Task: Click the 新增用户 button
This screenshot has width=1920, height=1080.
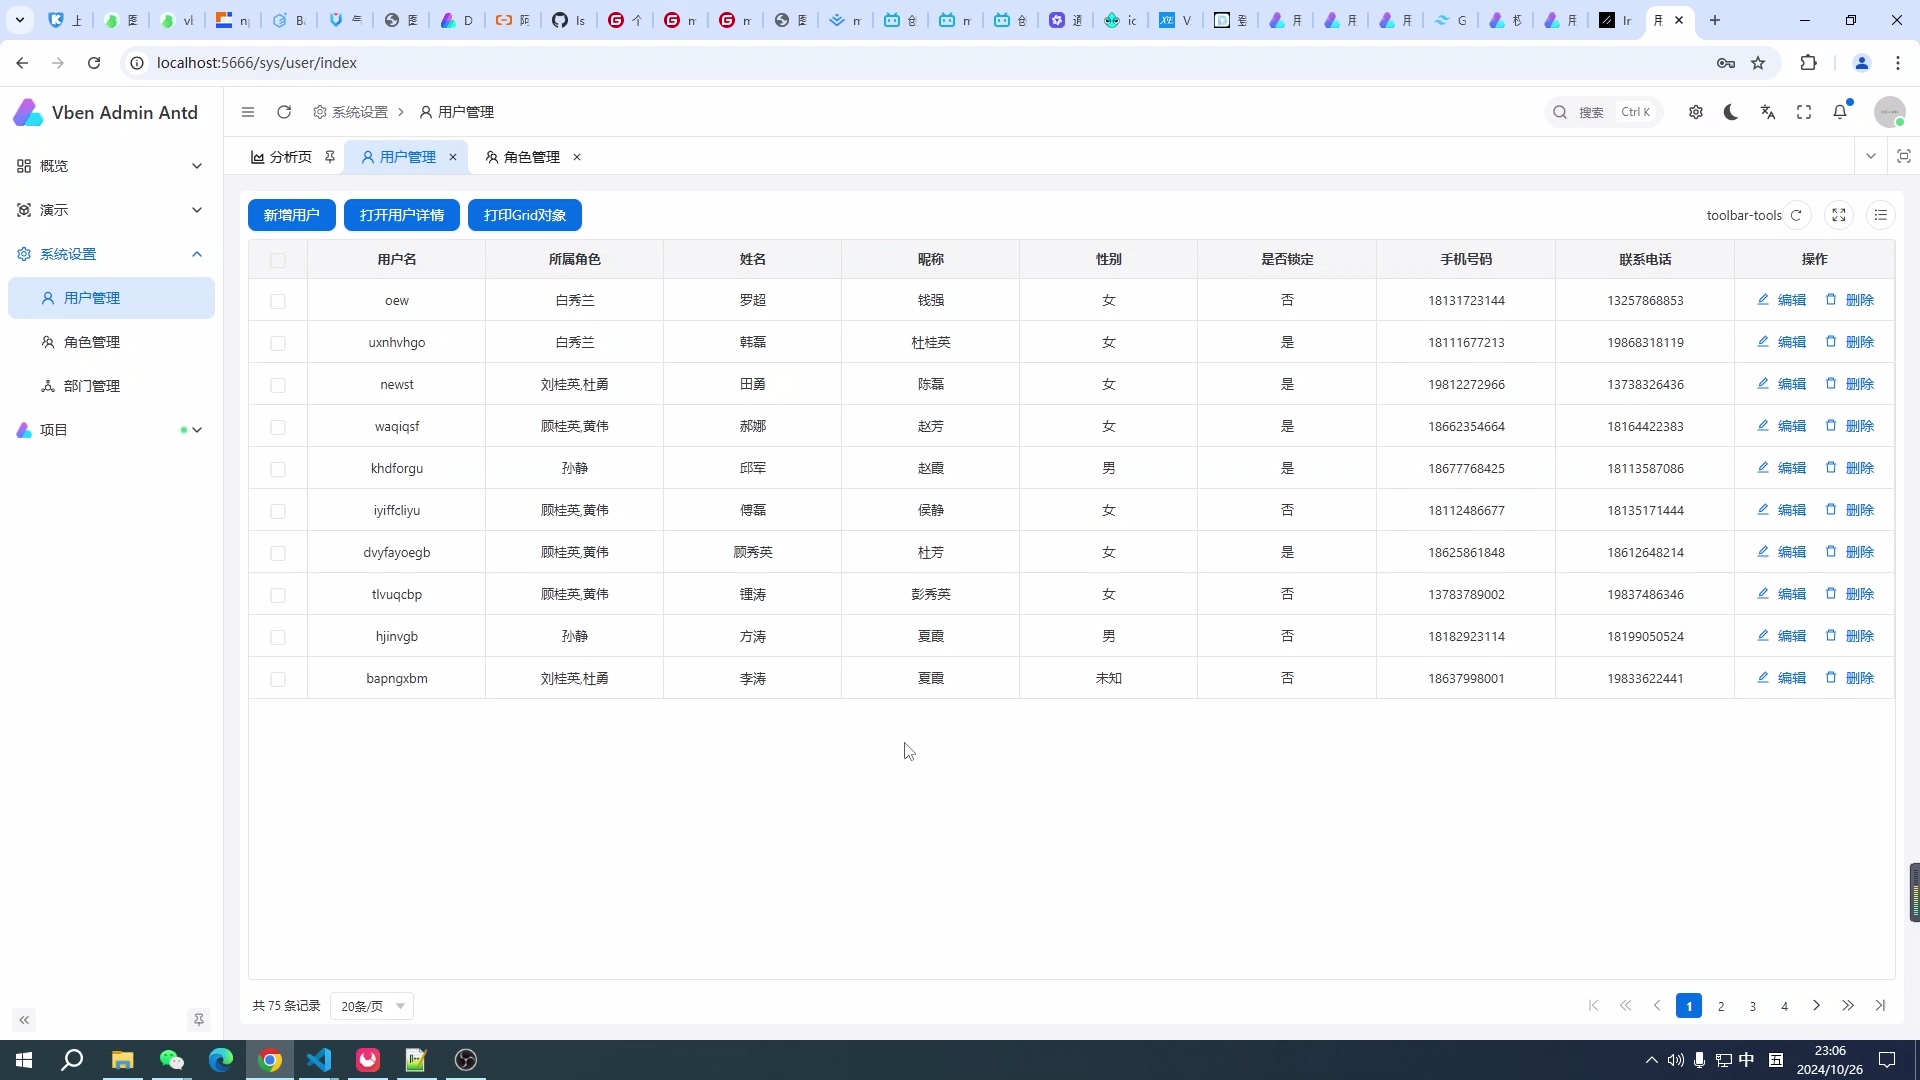Action: 291,214
